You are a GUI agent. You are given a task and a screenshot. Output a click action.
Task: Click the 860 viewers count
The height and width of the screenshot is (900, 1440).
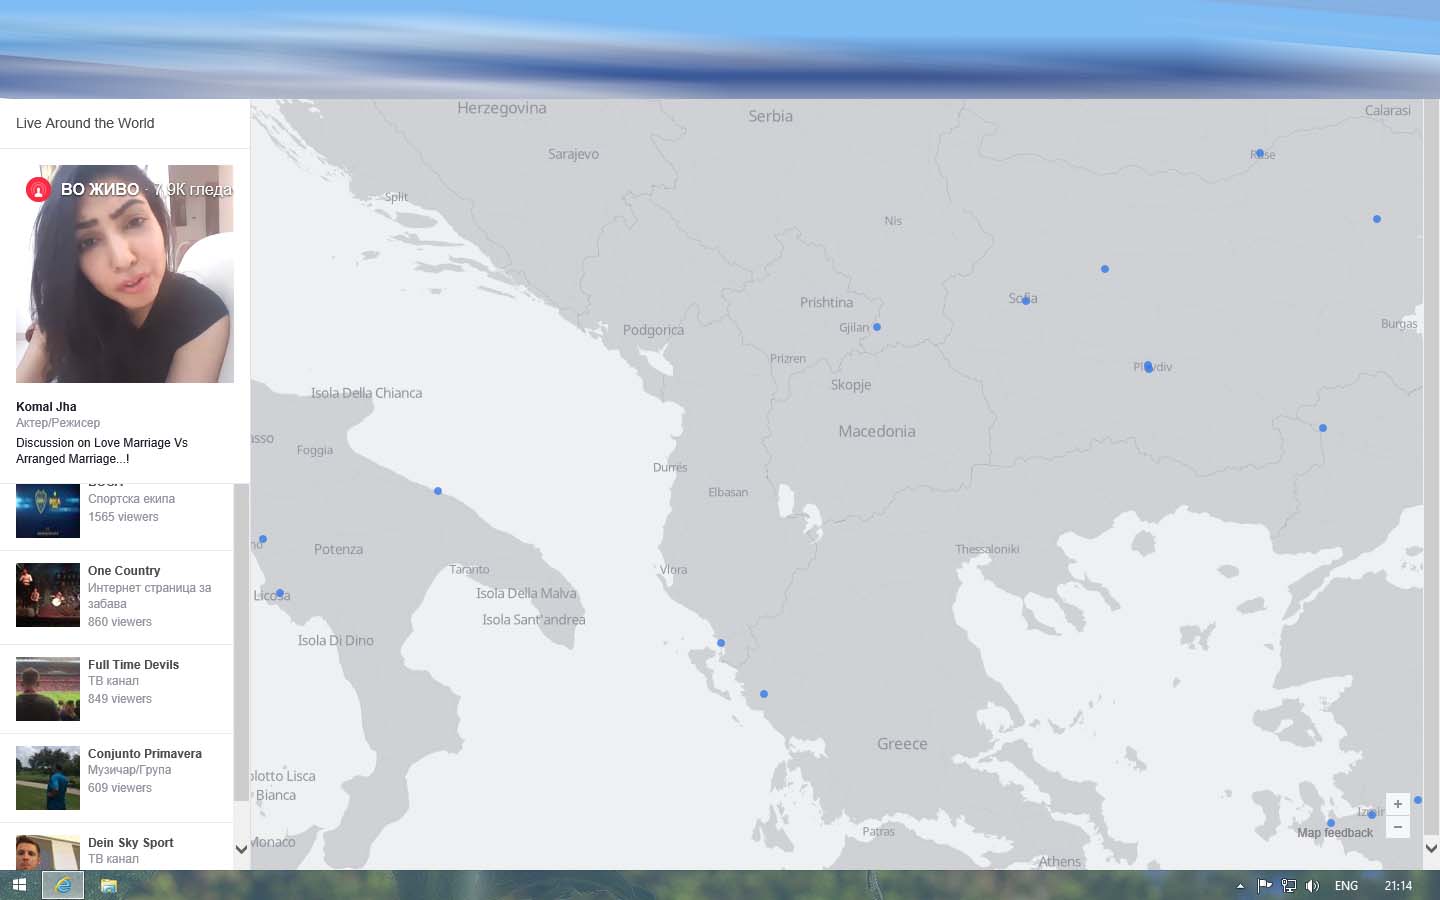[x=120, y=622]
